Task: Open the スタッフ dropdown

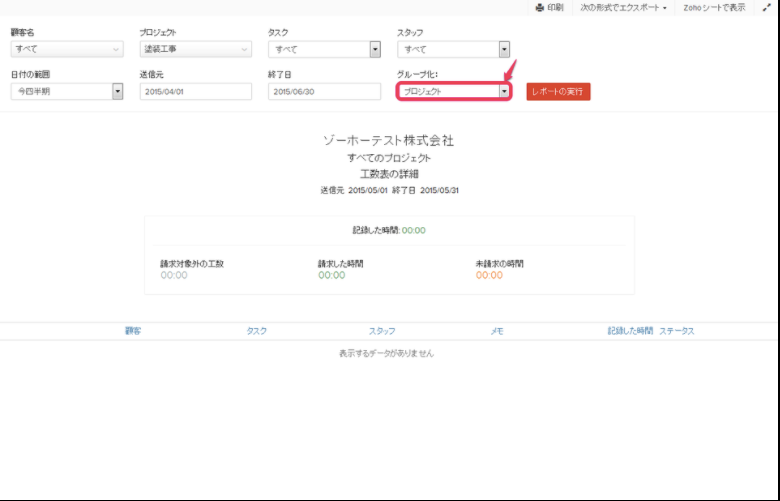Action: (x=453, y=49)
